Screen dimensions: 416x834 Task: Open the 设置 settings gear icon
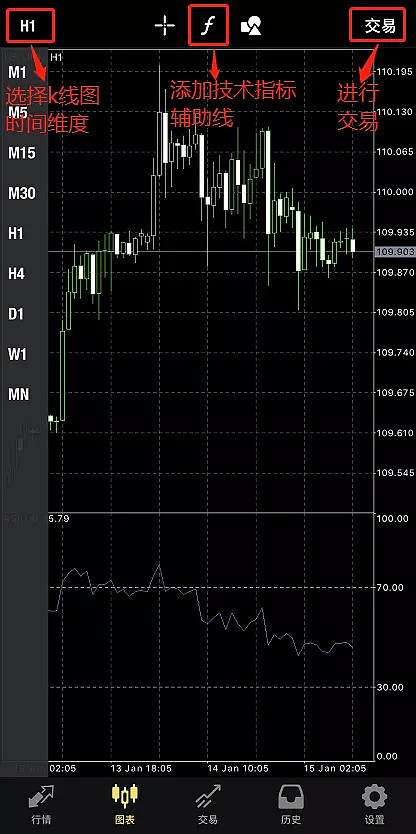375,797
